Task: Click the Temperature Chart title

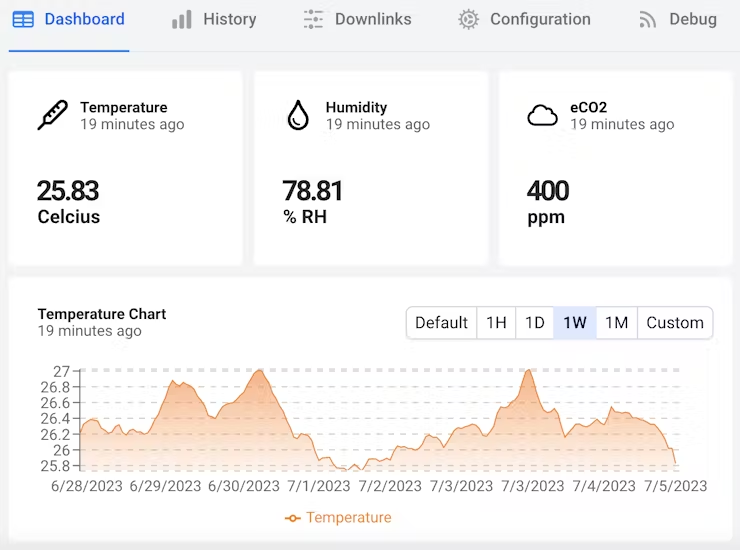Action: click(102, 314)
